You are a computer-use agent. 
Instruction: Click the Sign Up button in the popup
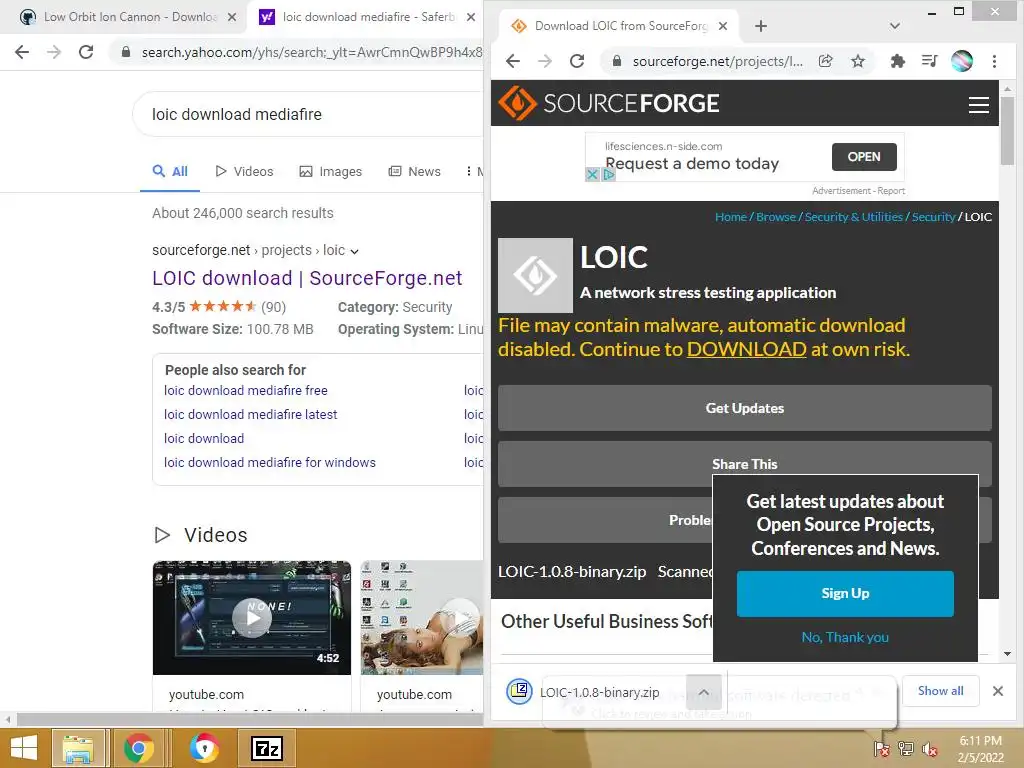point(845,594)
